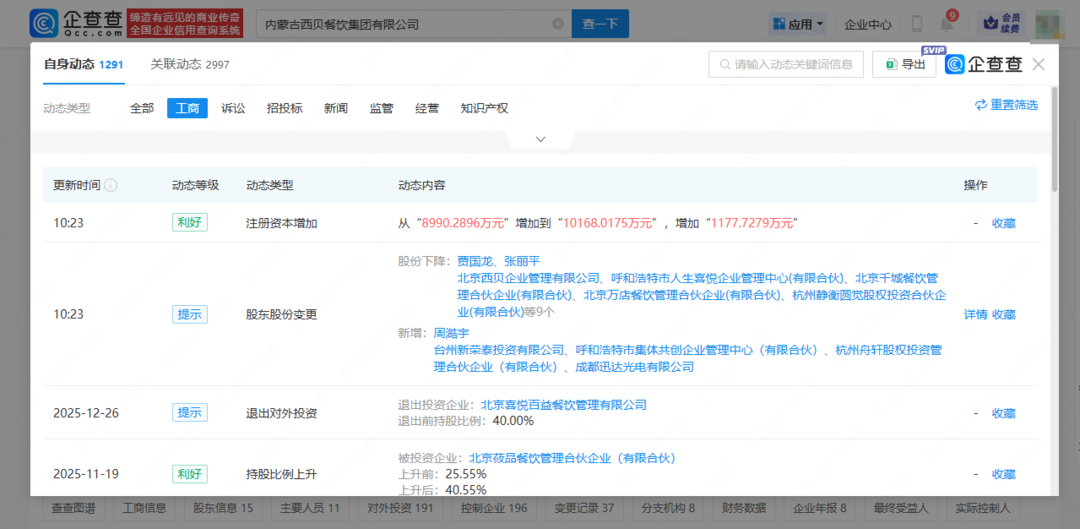Close the dynamics popup panel
Screen dimensions: 1080x529
point(1038,64)
